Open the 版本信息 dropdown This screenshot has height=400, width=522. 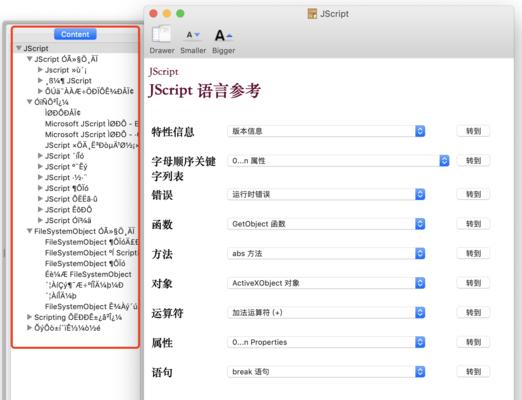[x=326, y=131]
